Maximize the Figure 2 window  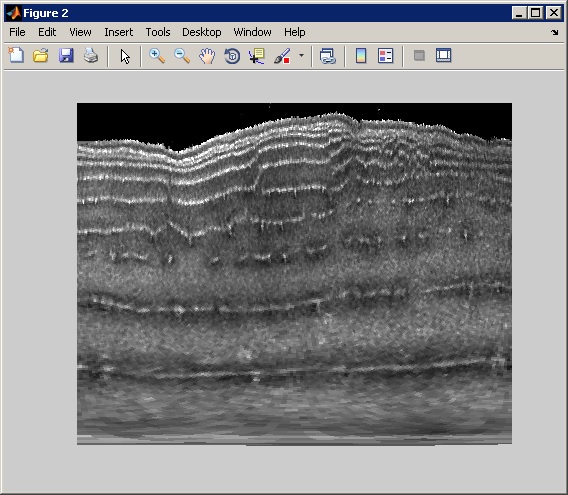click(x=535, y=13)
